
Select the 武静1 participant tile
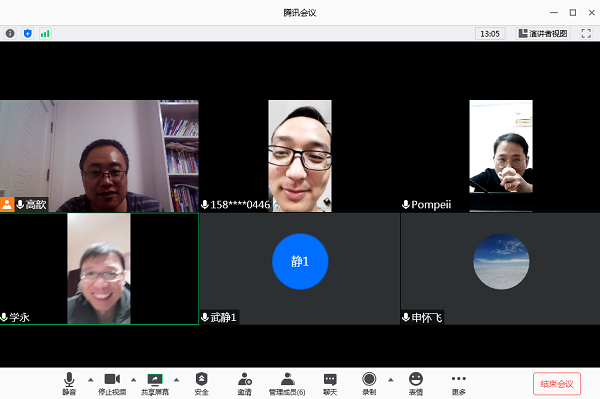[300, 269]
